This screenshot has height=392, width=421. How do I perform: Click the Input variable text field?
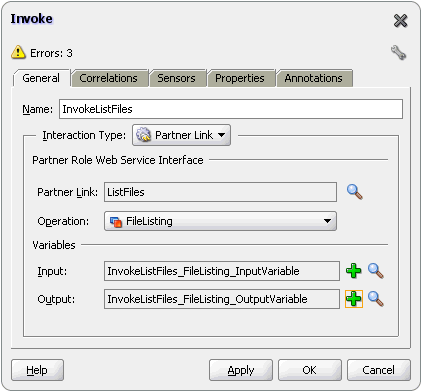(222, 271)
